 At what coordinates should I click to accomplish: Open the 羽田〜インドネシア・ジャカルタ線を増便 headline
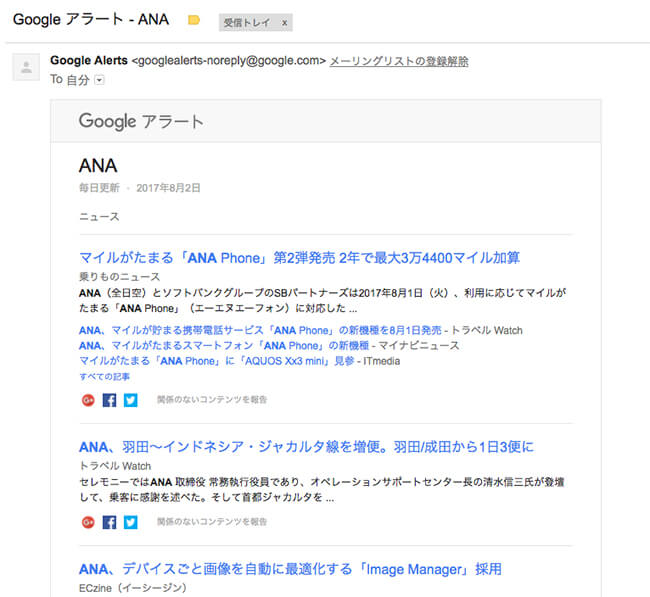[x=306, y=447]
